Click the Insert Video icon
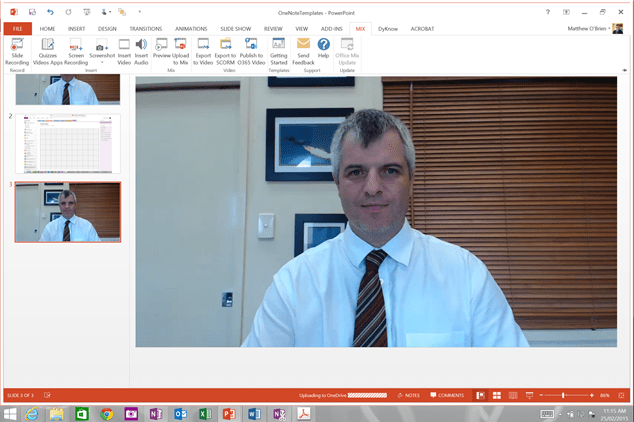Viewport: 634px width, 422px height. pyautogui.click(x=124, y=51)
